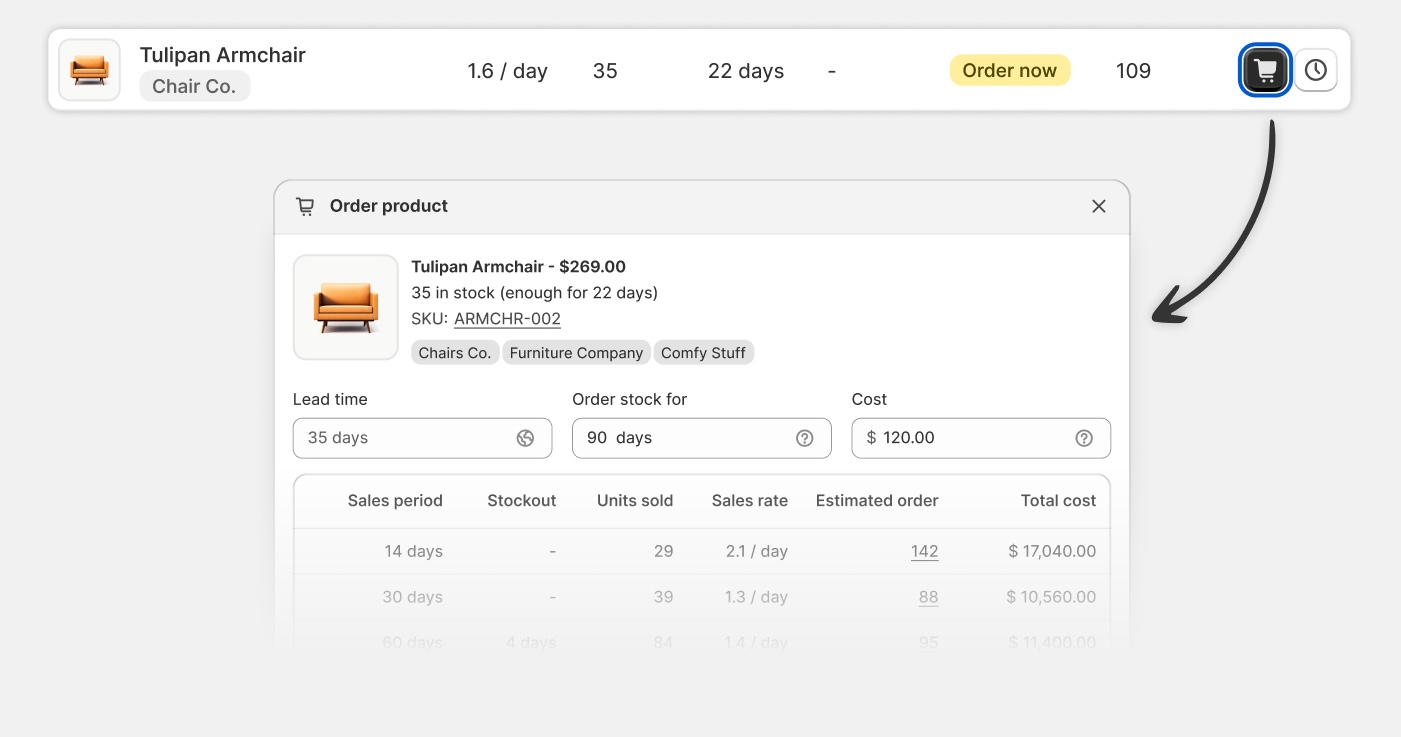Click the shopping cart order button

1265,71
